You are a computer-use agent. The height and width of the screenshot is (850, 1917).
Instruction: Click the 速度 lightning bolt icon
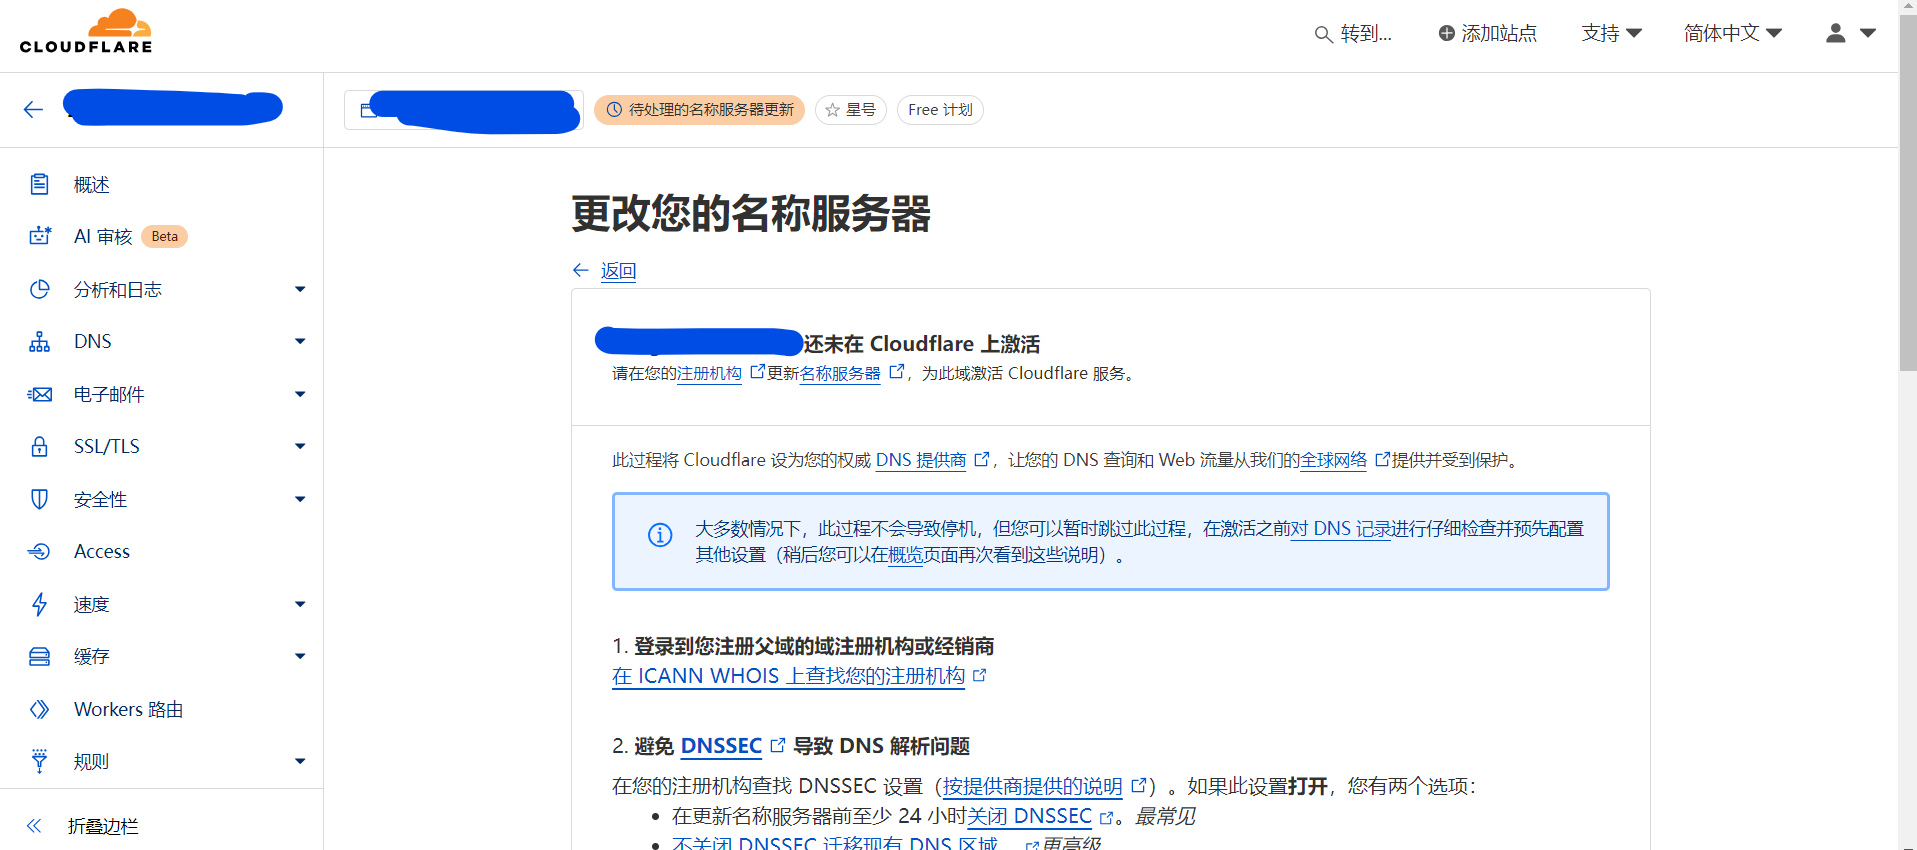coord(39,604)
